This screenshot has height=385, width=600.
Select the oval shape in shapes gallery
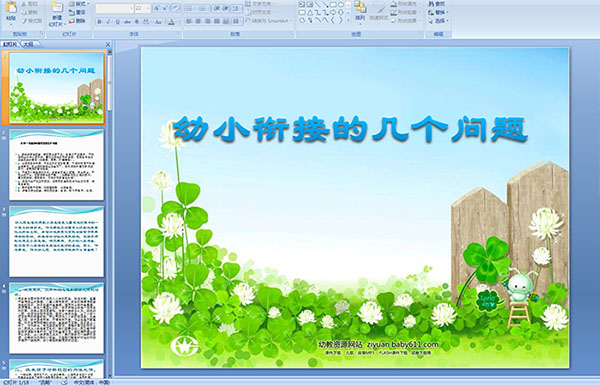(x=341, y=4)
